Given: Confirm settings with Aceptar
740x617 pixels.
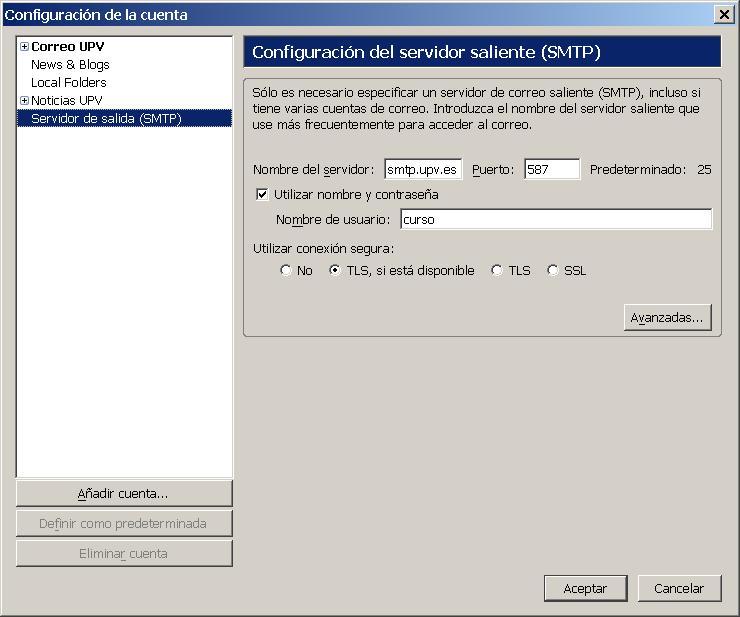Looking at the screenshot, I should [x=585, y=588].
